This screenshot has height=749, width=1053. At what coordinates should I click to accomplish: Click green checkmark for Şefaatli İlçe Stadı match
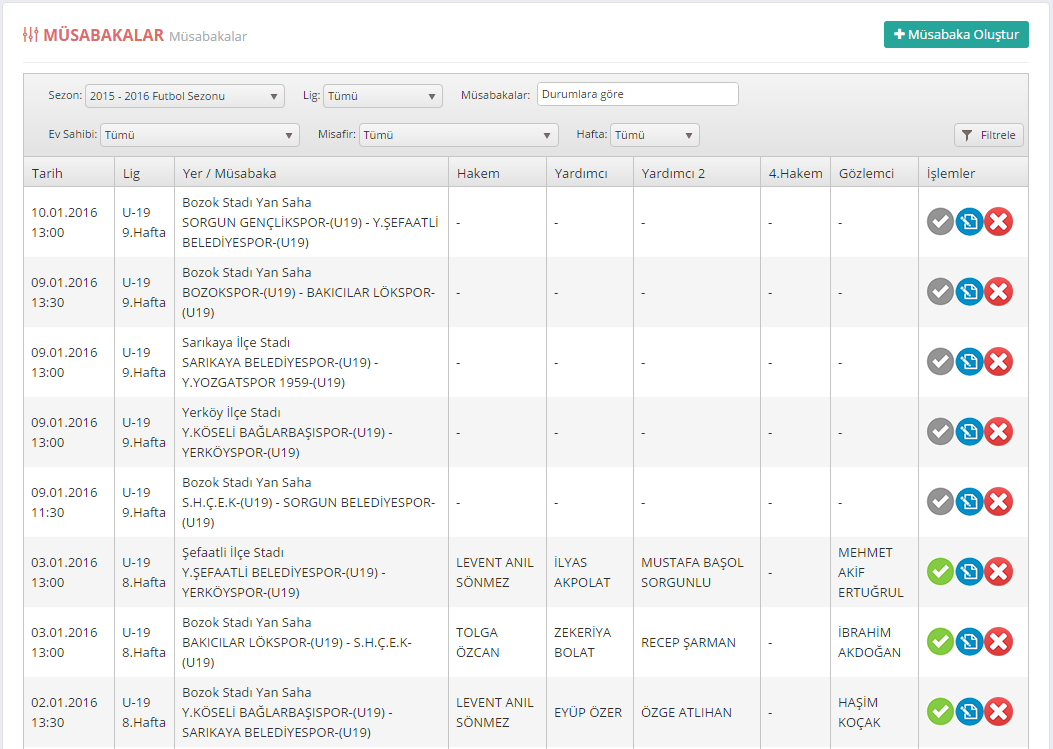940,572
